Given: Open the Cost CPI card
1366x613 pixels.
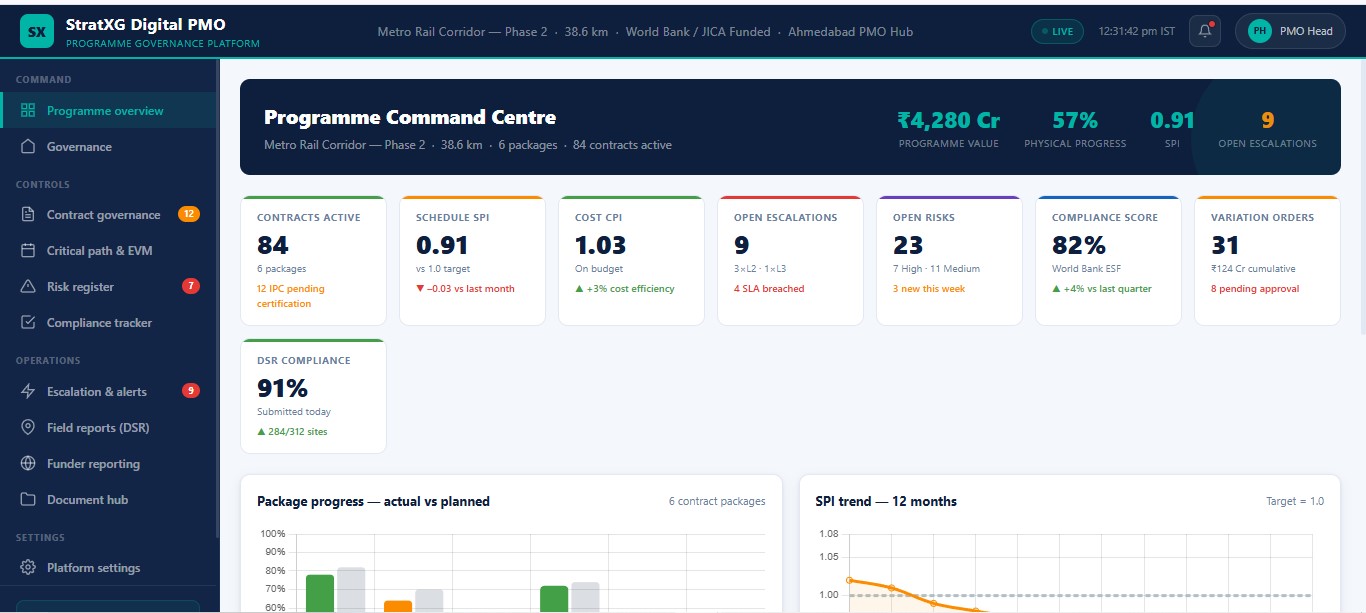Looking at the screenshot, I should 631,260.
